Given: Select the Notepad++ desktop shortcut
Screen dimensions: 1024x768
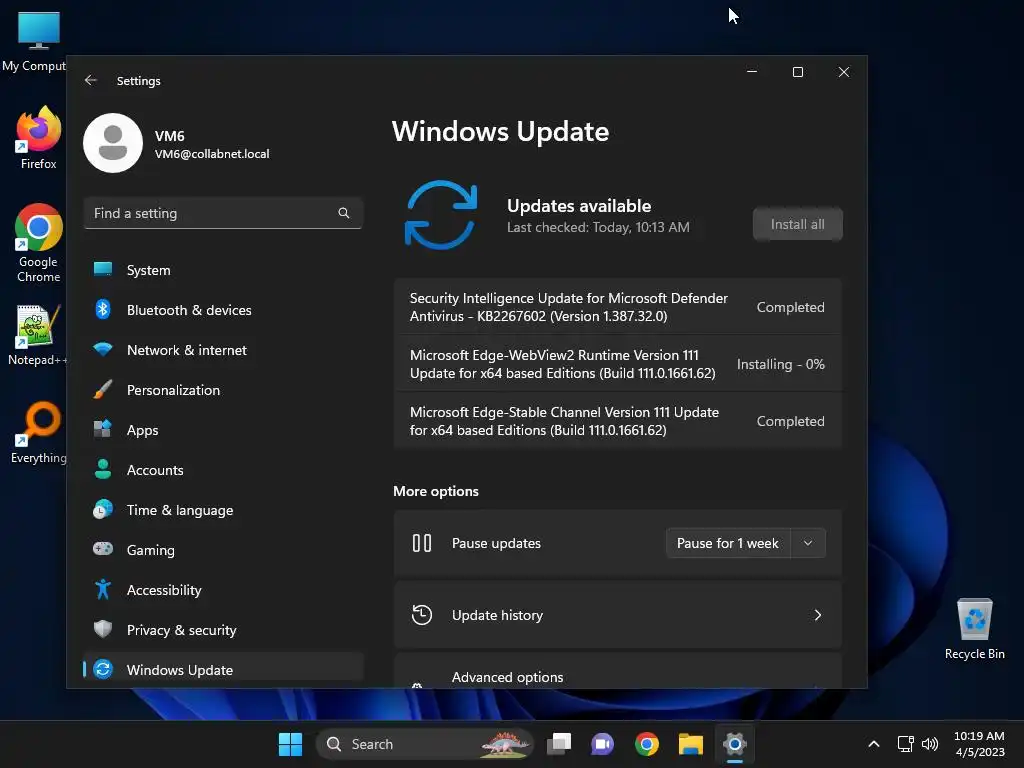Looking at the screenshot, I should pyautogui.click(x=37, y=335).
